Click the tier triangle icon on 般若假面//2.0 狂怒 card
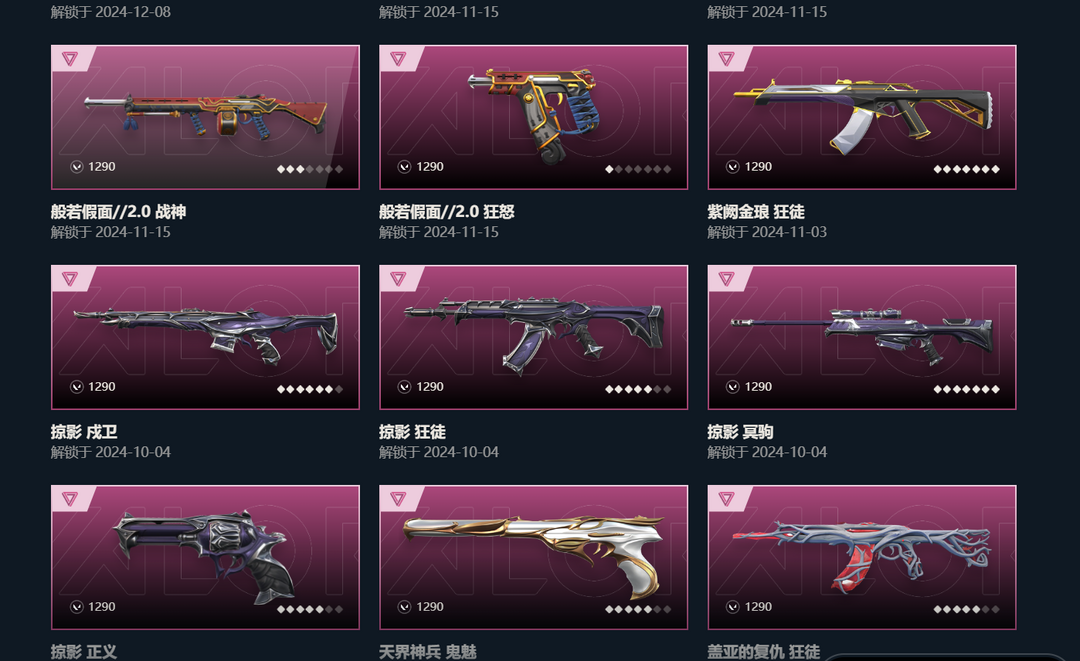The width and height of the screenshot is (1080, 661). point(398,59)
